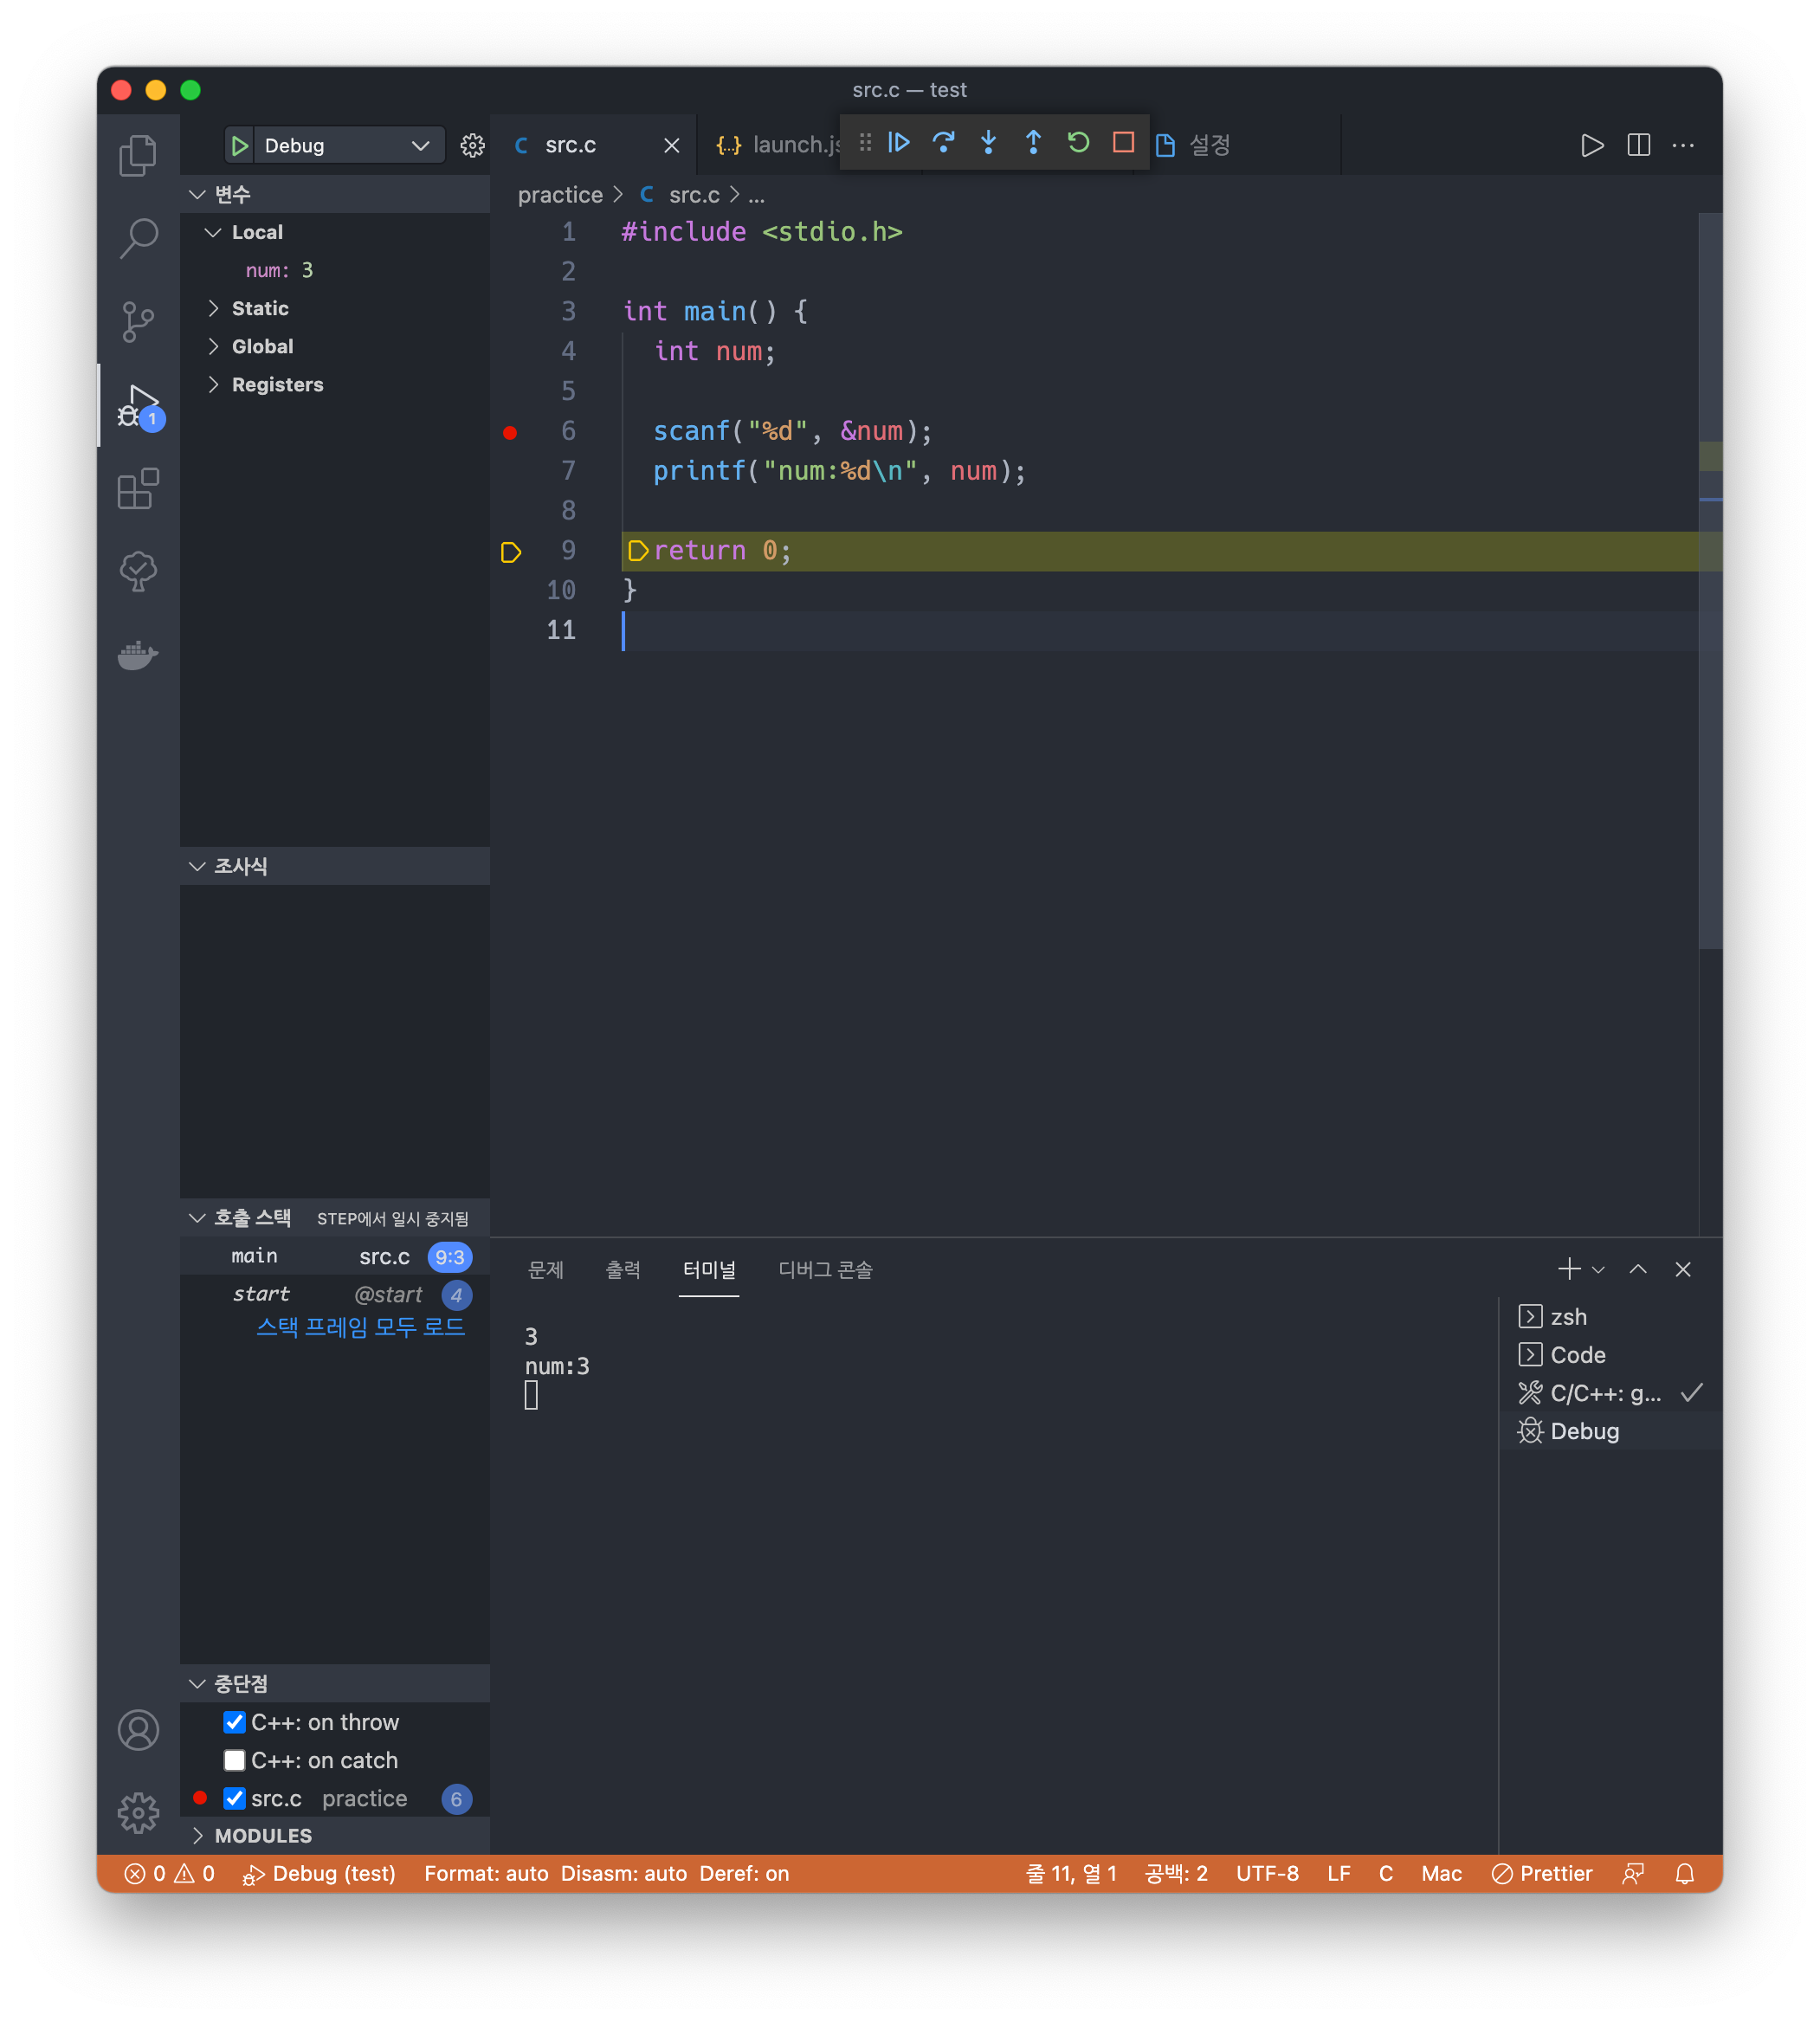The height and width of the screenshot is (2021, 1820).
Task: Click Debug (test) in the status bar
Action: click(x=320, y=1874)
